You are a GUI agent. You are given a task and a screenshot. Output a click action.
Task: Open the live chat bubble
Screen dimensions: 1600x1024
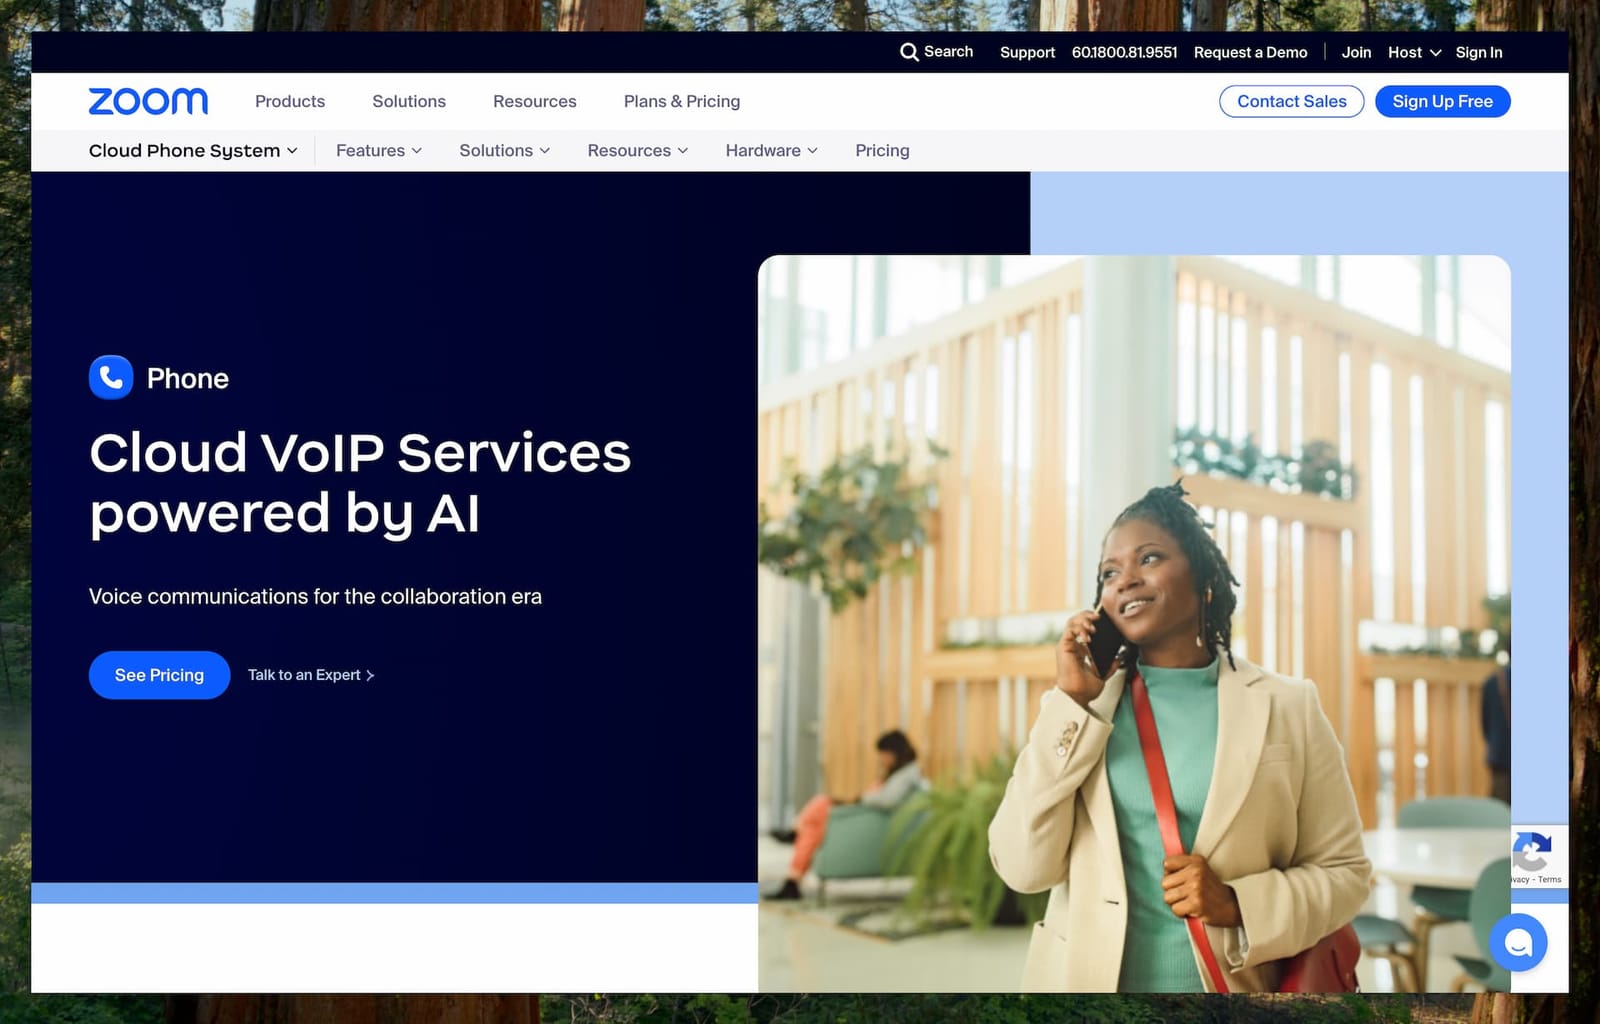(x=1518, y=941)
